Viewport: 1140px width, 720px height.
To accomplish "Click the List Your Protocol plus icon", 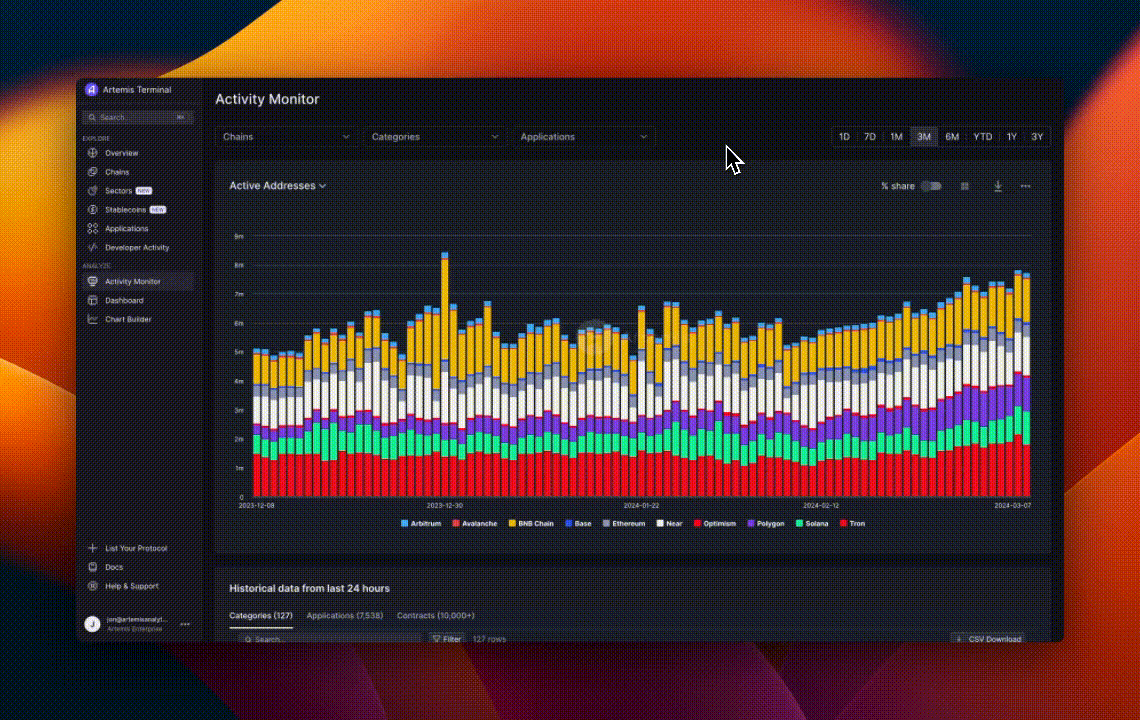I will 92,548.
